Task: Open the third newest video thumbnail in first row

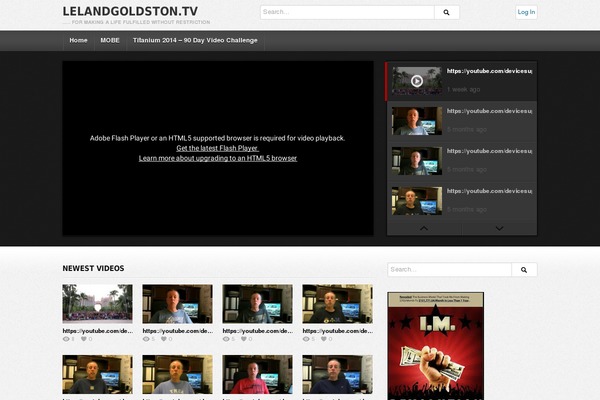Action: click(x=258, y=304)
